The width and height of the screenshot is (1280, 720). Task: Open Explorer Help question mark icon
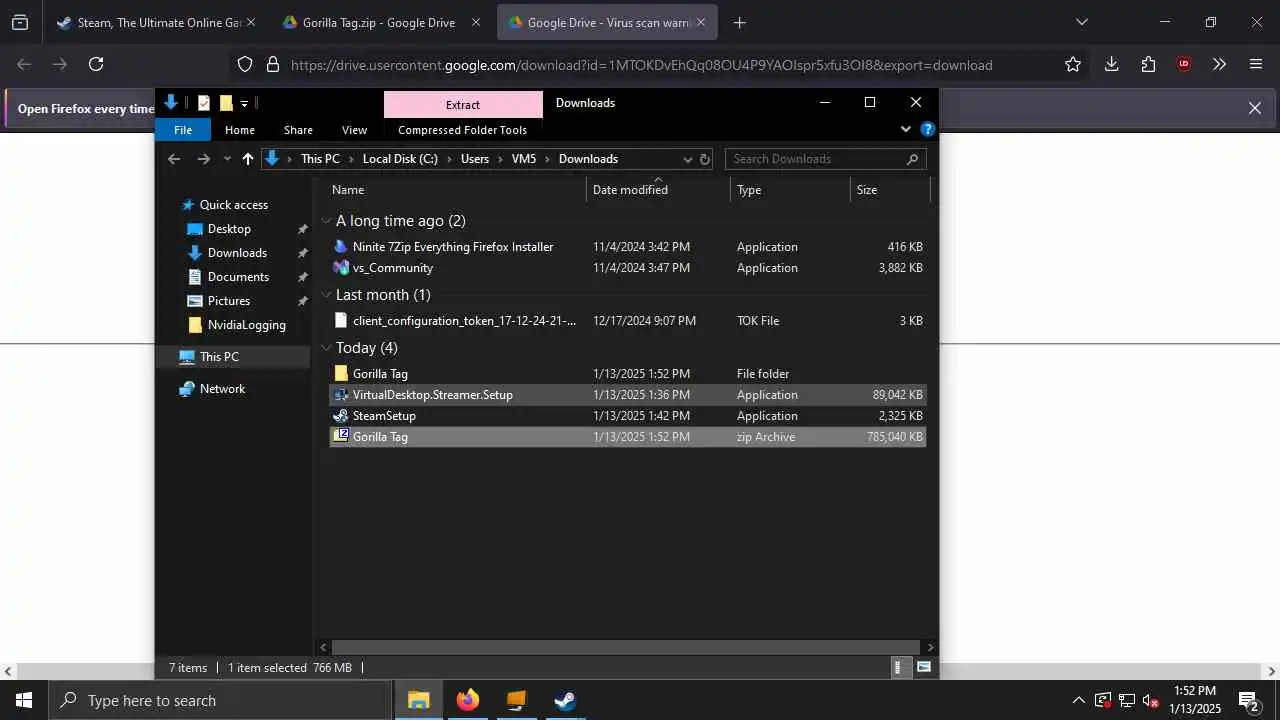click(927, 129)
